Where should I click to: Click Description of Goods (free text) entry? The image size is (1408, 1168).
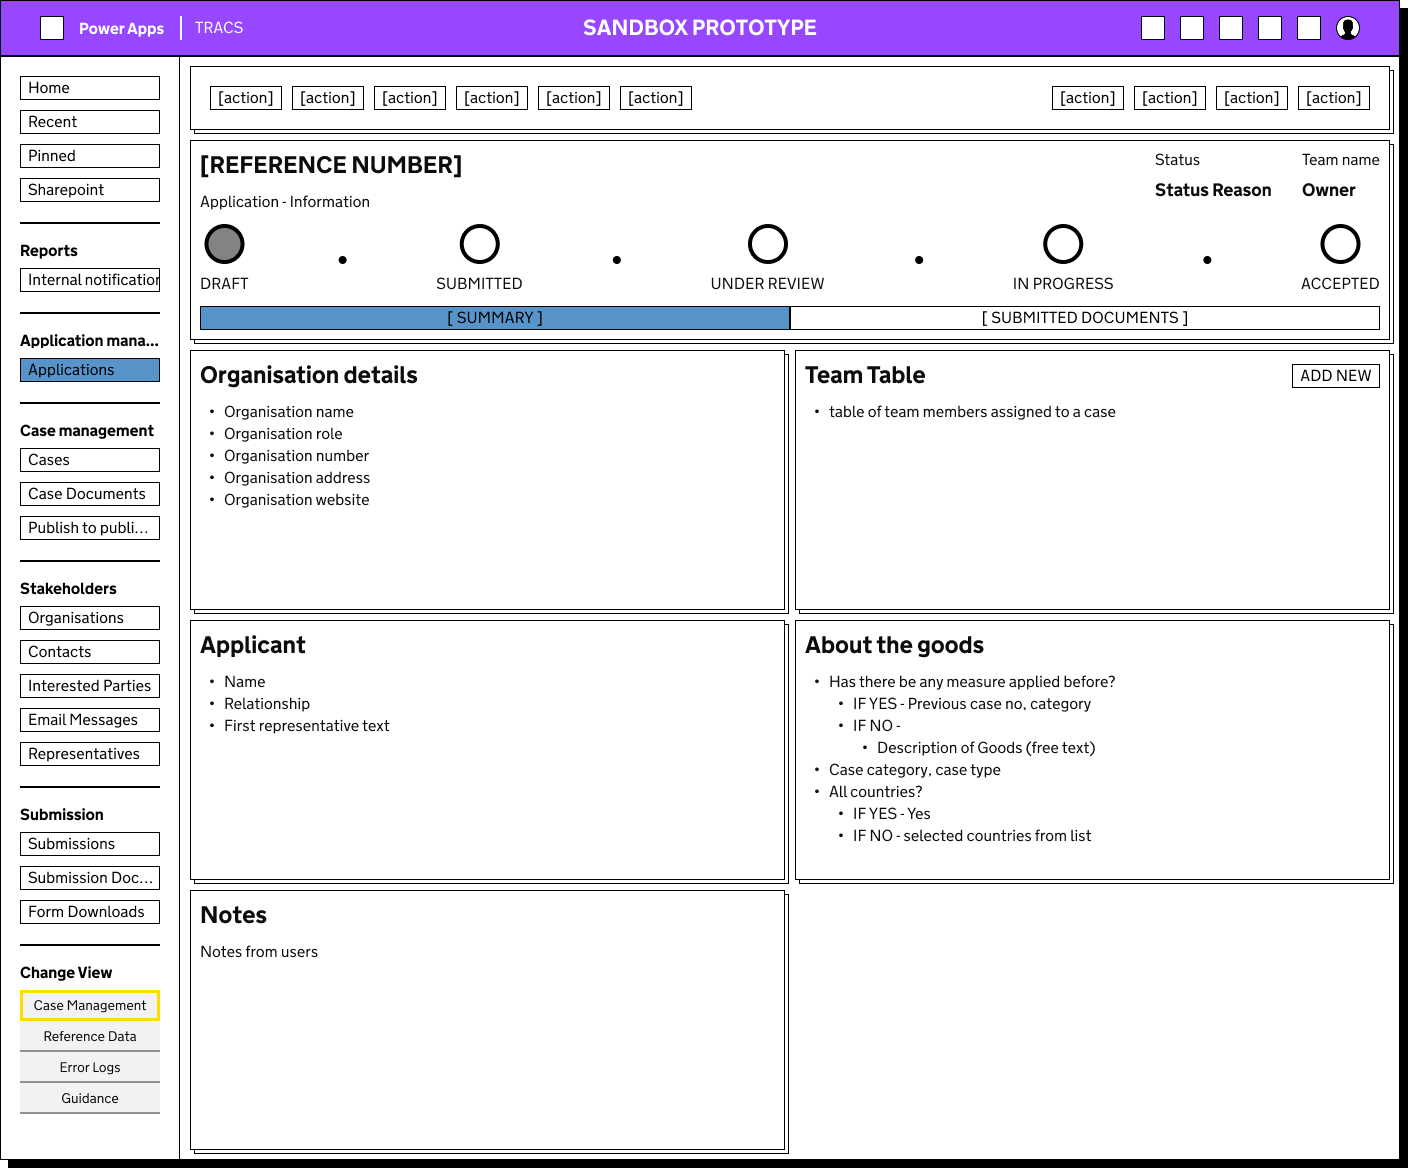986,748
